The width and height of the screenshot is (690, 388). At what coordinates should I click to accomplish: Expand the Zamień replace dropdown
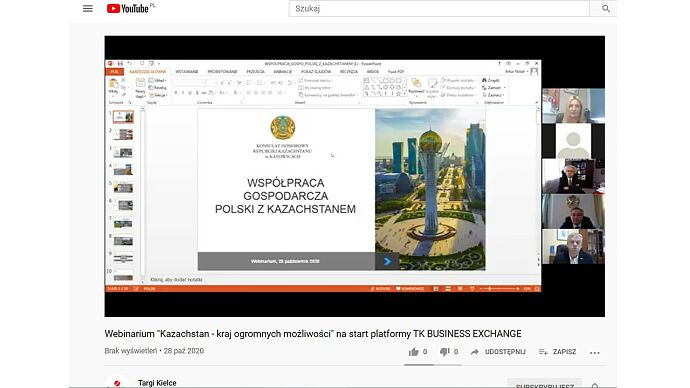click(493, 88)
